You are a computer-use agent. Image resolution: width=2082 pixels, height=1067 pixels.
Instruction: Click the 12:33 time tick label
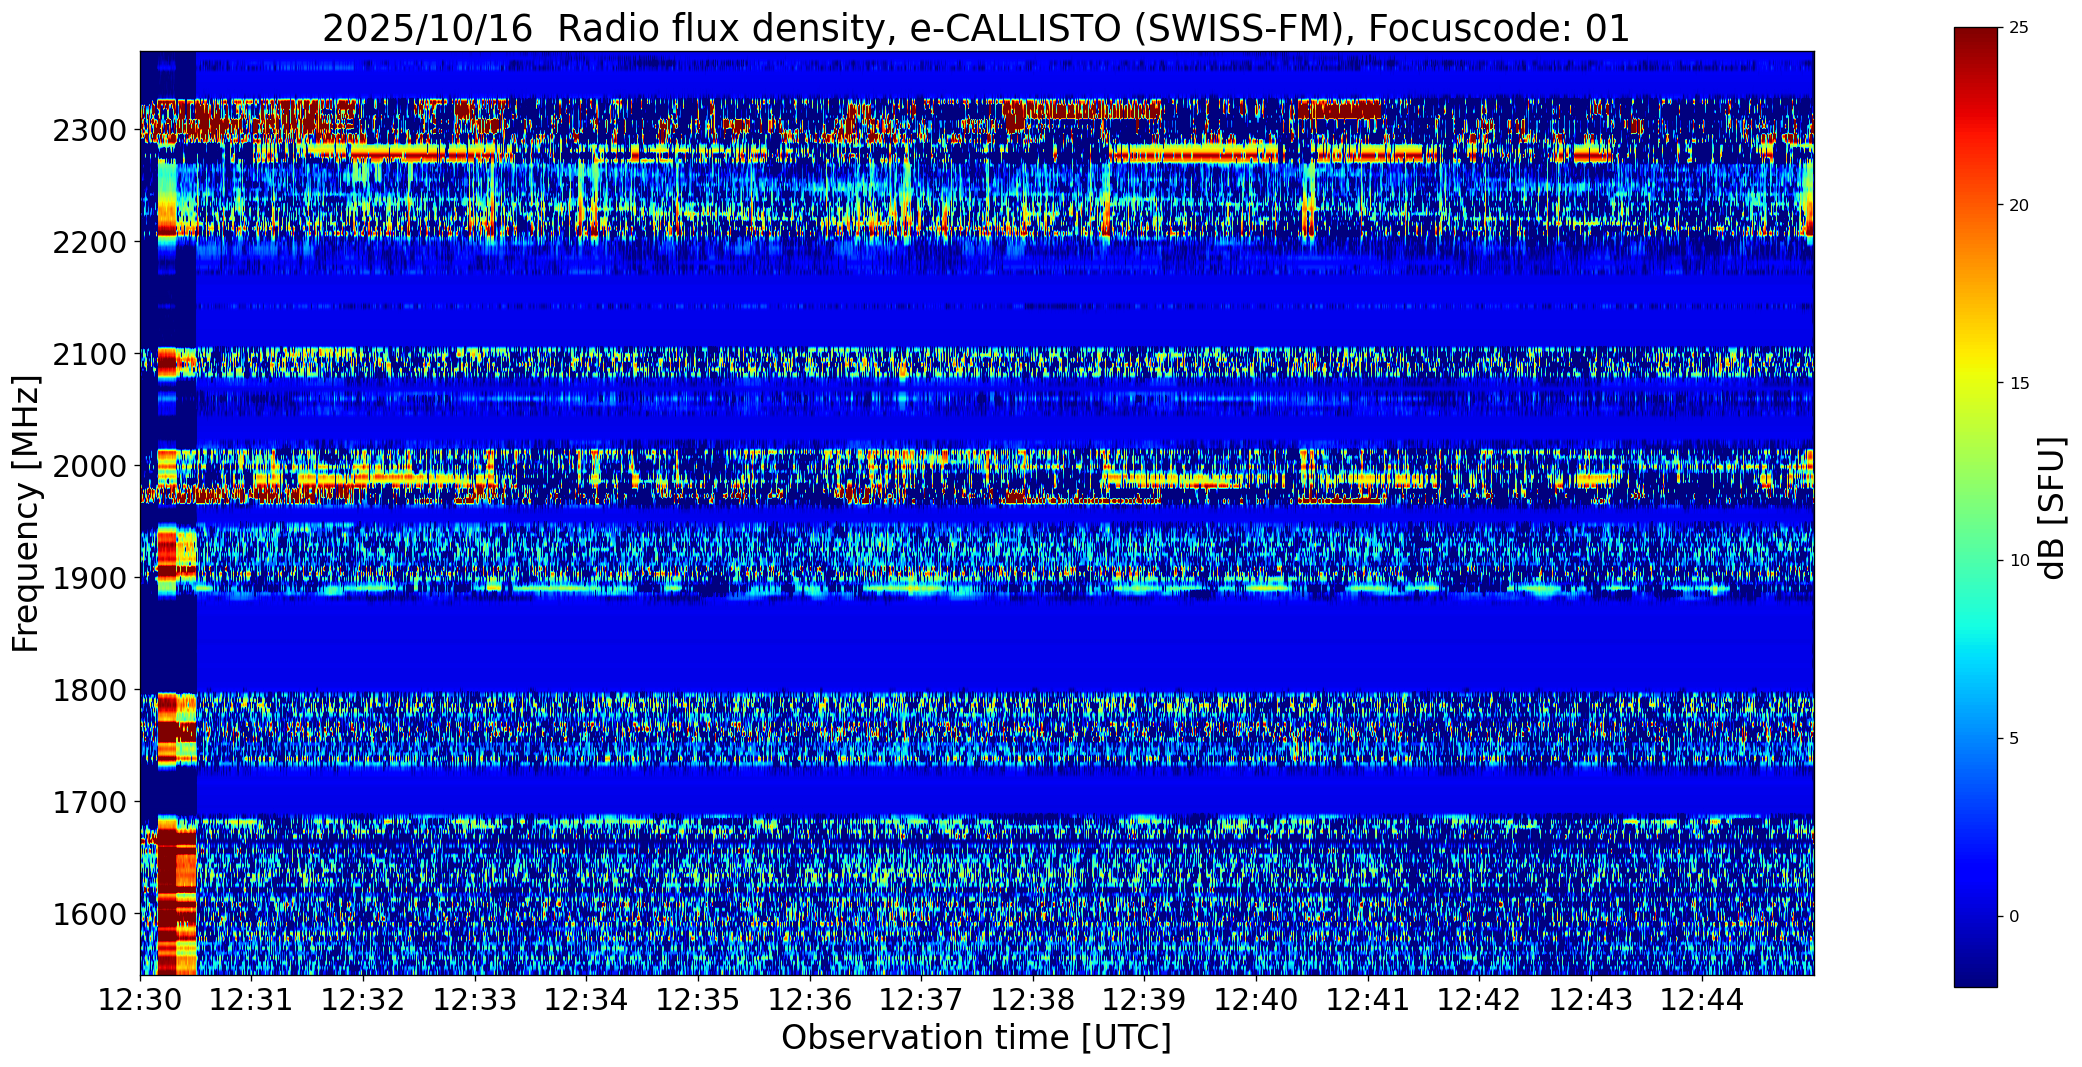475,1000
